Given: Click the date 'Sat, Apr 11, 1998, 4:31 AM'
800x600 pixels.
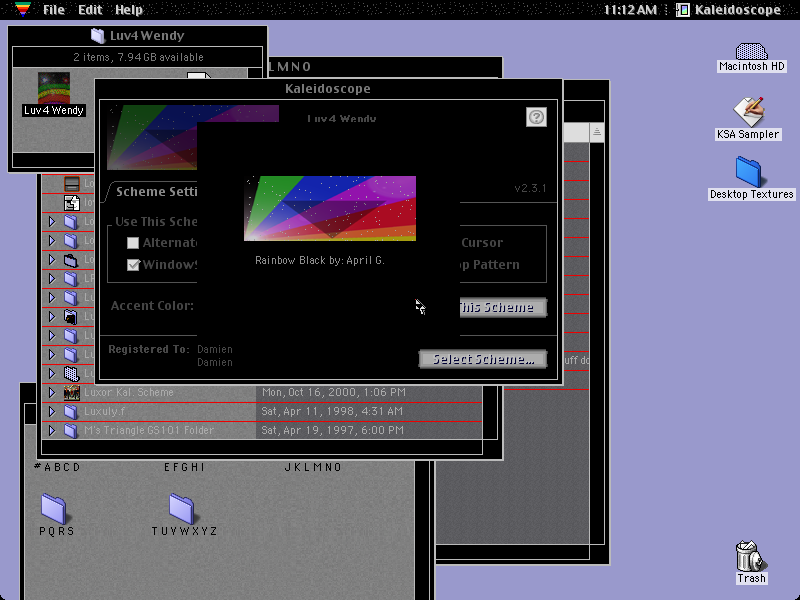Looking at the screenshot, I should pos(332,411).
